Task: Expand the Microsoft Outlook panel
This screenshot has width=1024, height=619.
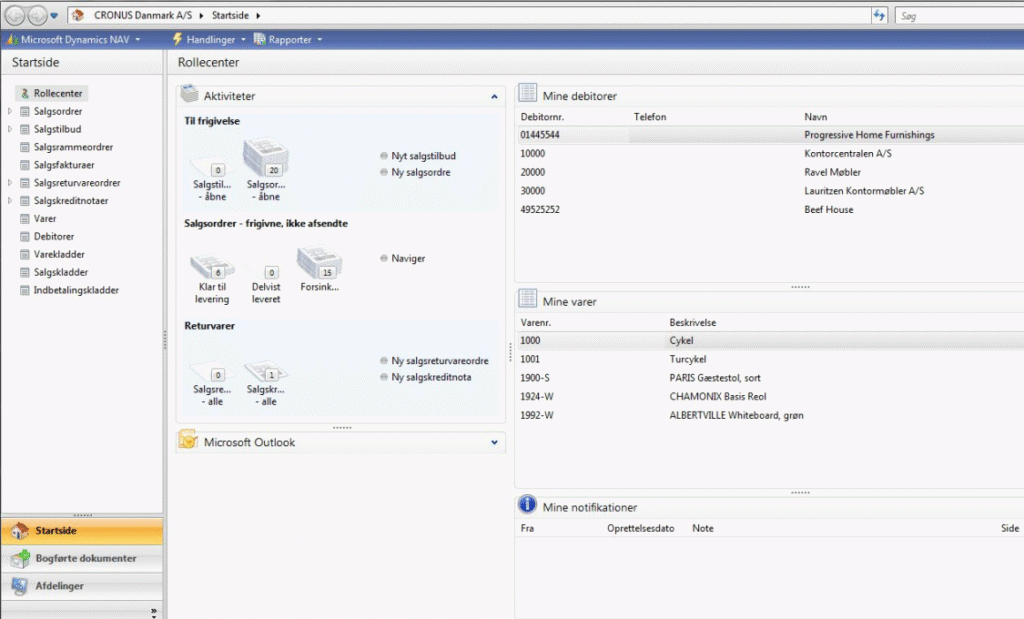Action: [x=494, y=443]
